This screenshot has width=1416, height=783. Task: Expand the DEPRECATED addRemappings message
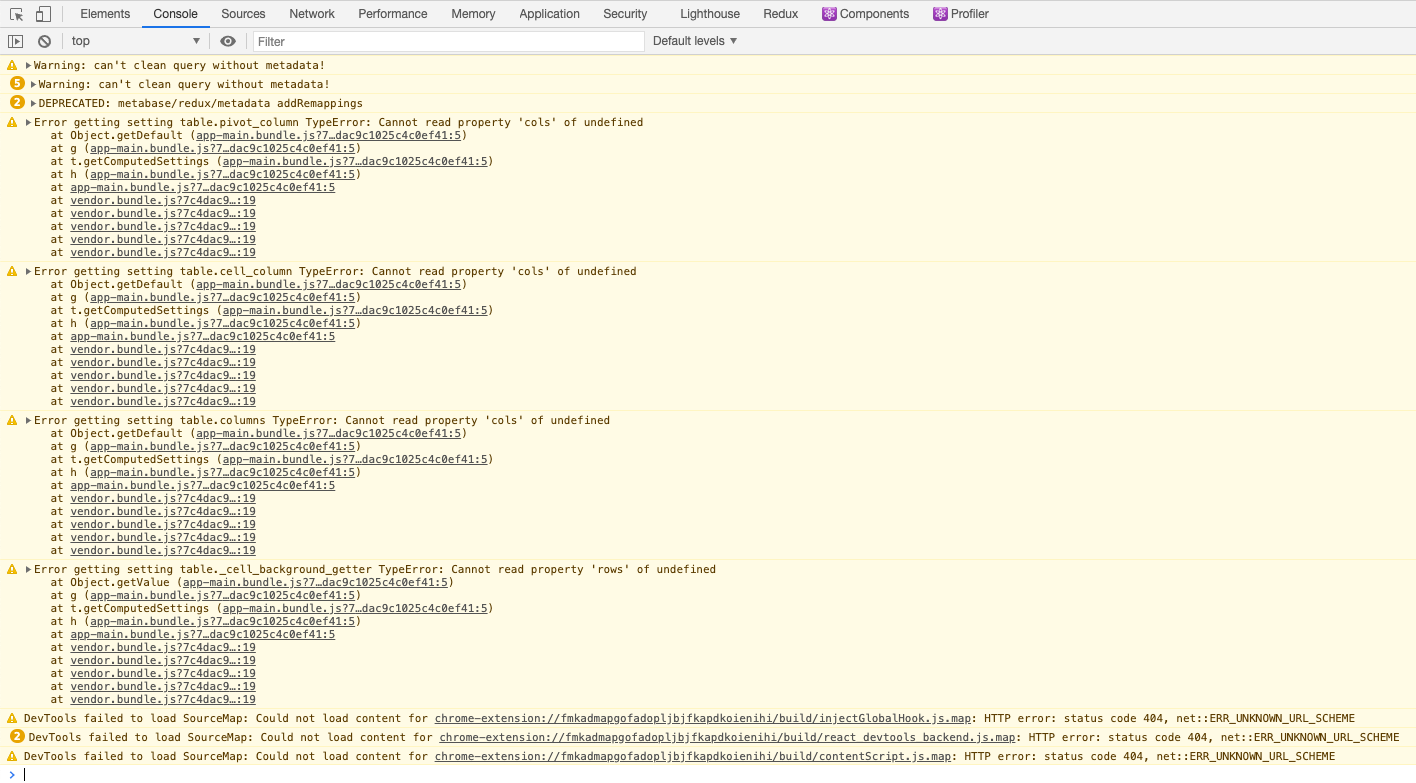pos(34,103)
